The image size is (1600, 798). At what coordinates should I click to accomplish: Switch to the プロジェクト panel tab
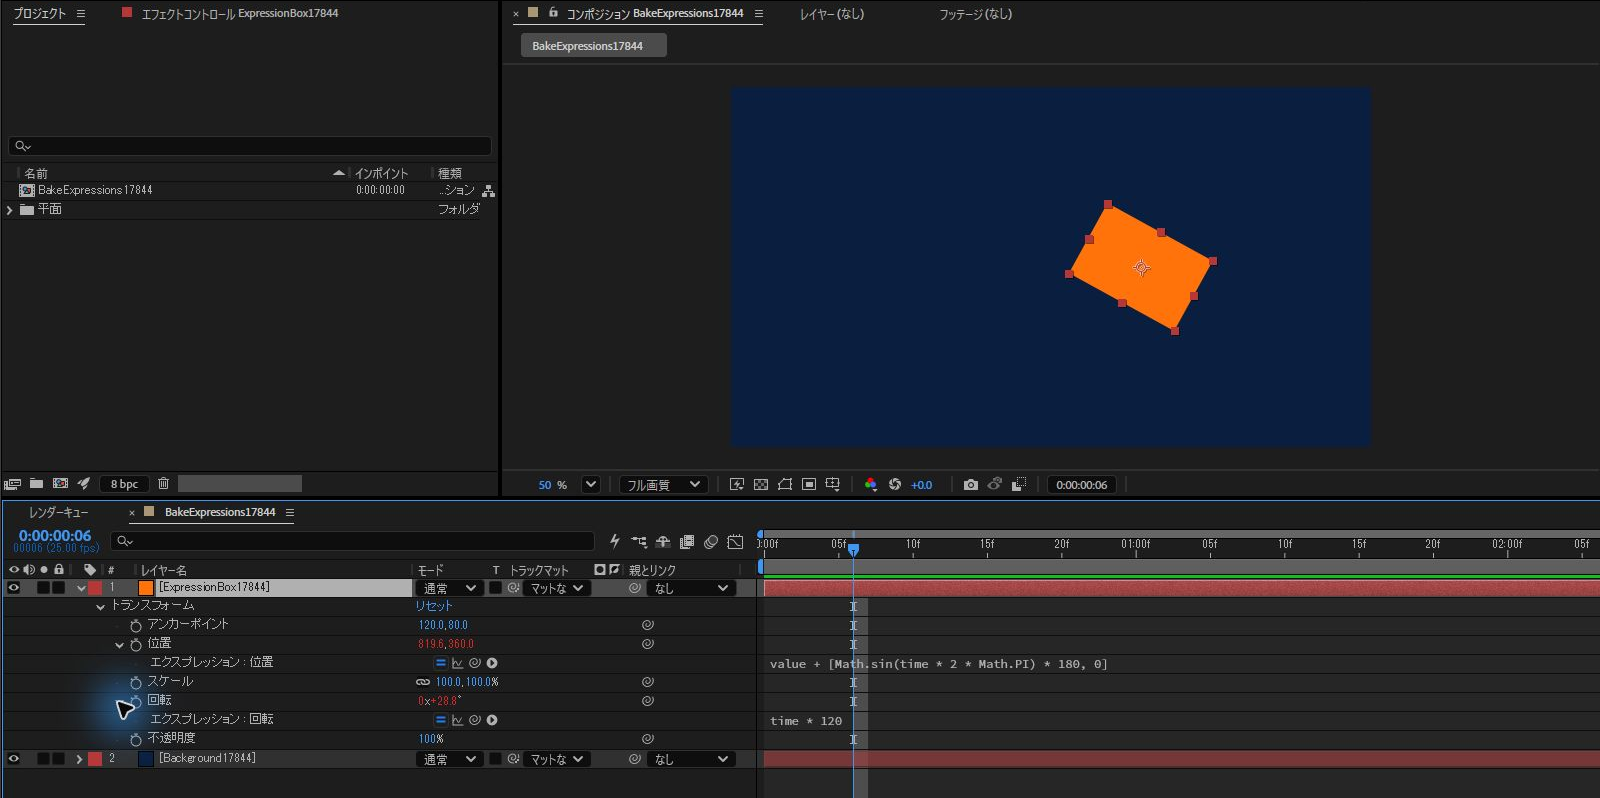pyautogui.click(x=40, y=14)
